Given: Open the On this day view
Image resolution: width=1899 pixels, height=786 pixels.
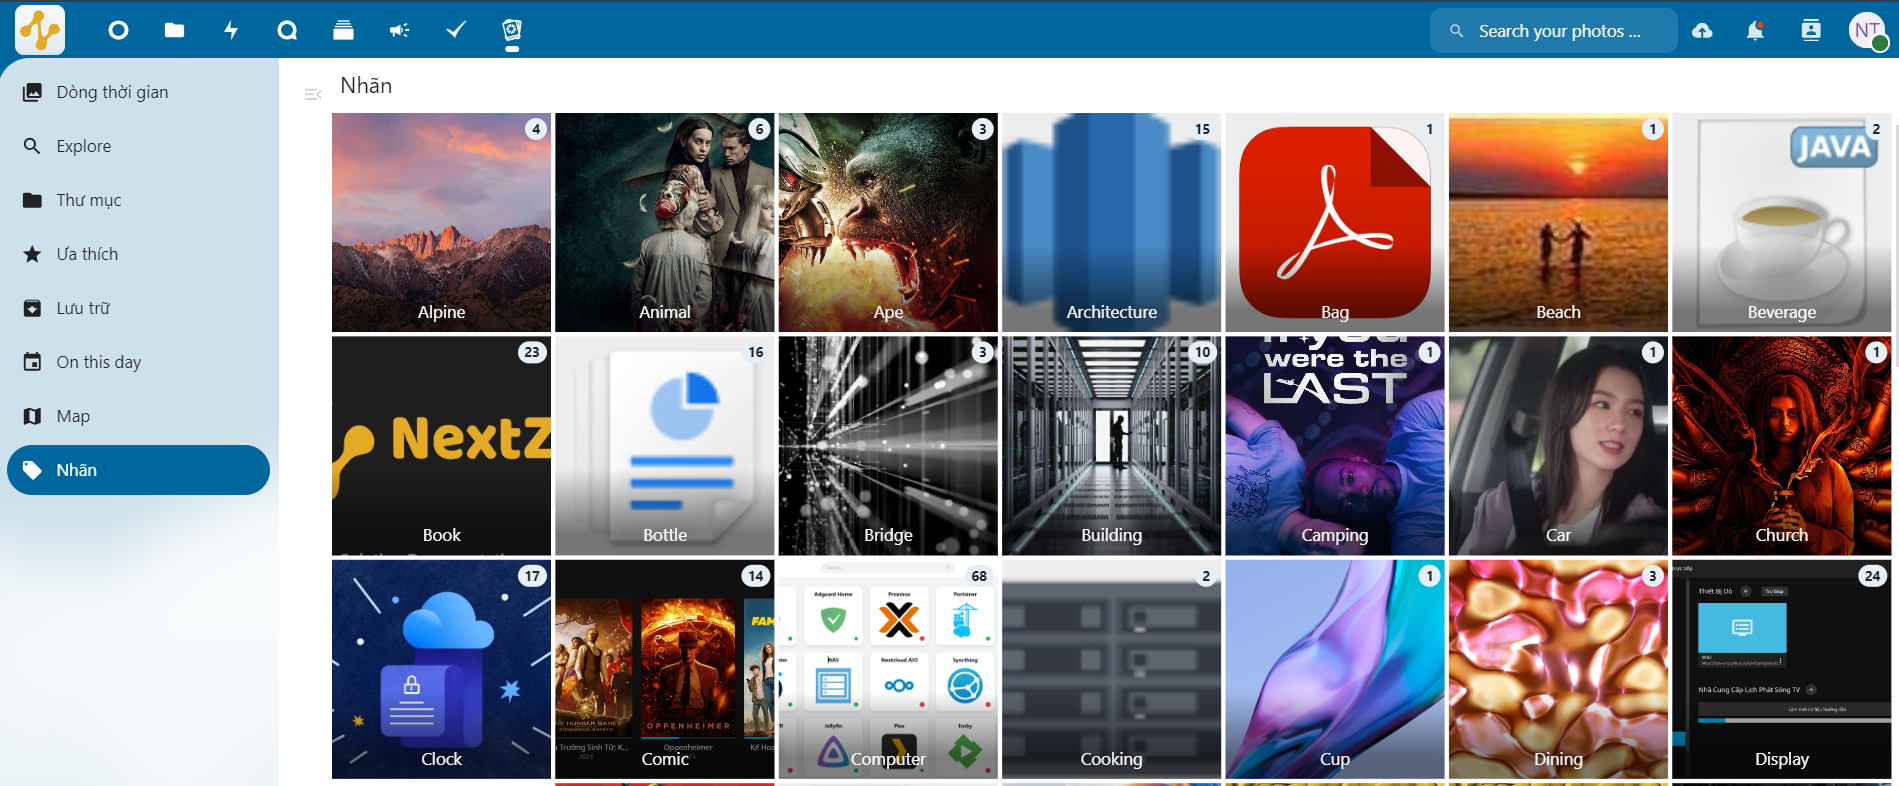Looking at the screenshot, I should point(139,362).
